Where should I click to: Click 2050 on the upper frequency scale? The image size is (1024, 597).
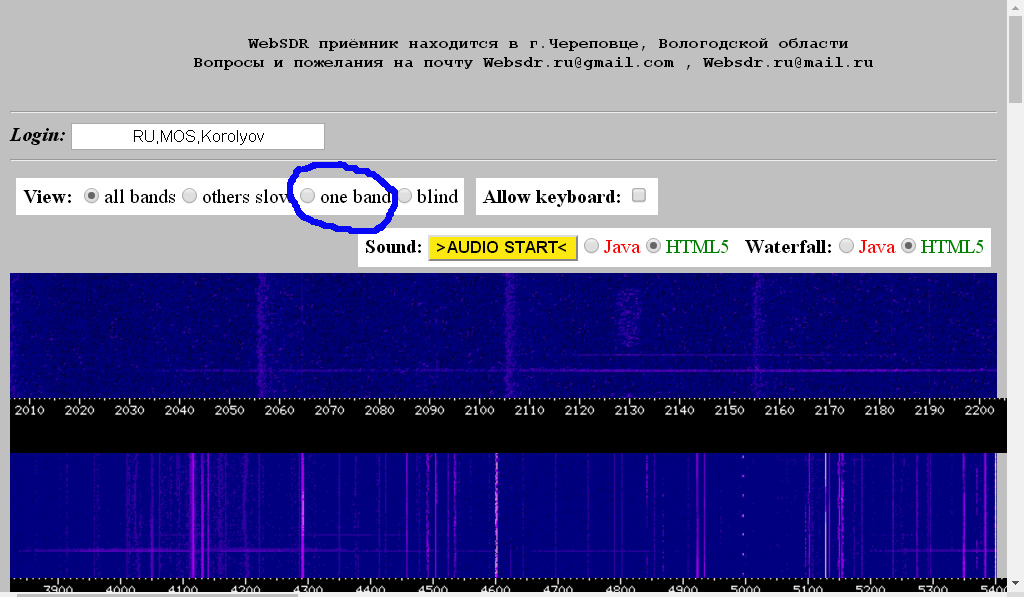[x=229, y=410]
